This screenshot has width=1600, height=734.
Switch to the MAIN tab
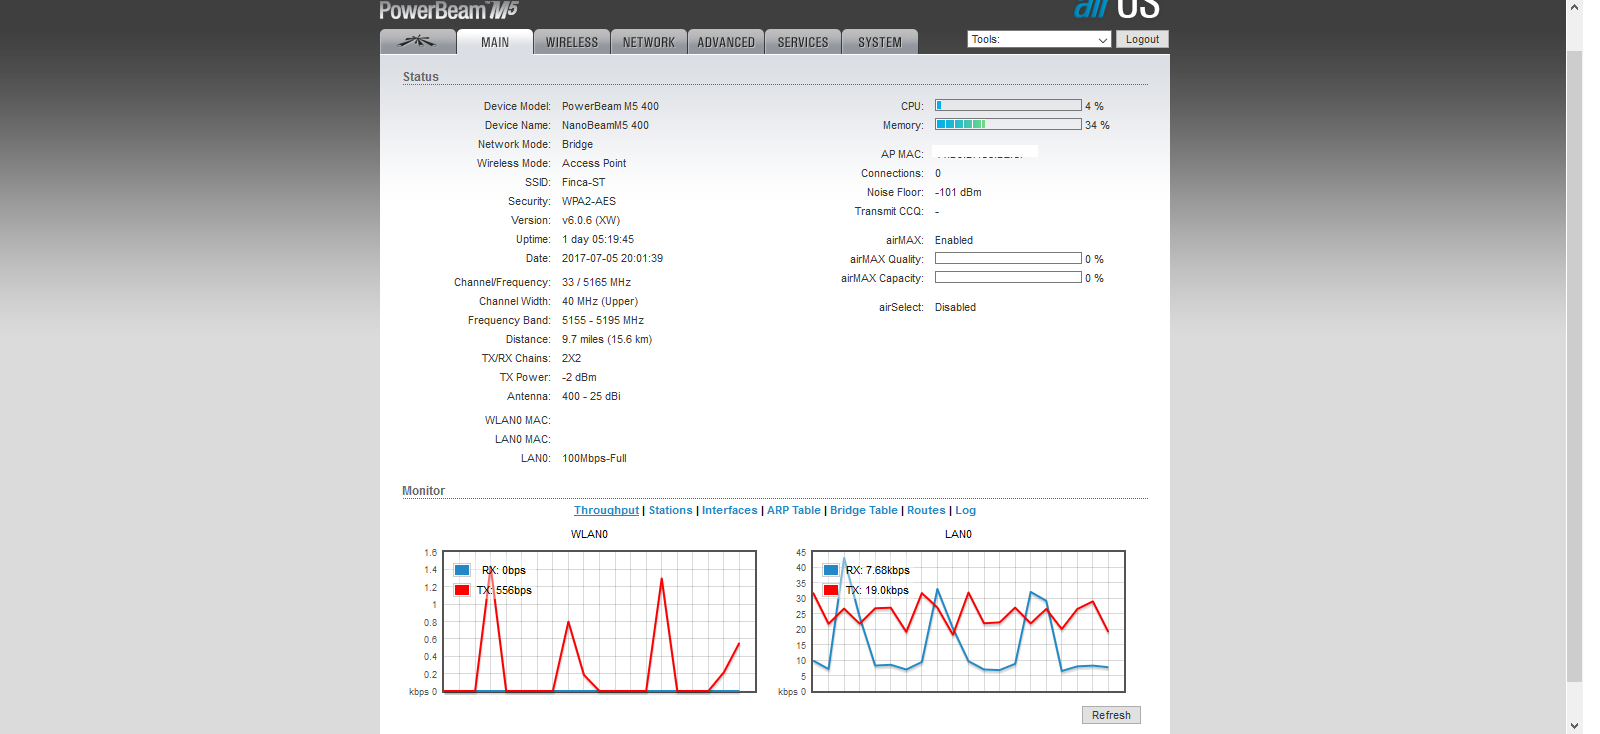[495, 42]
